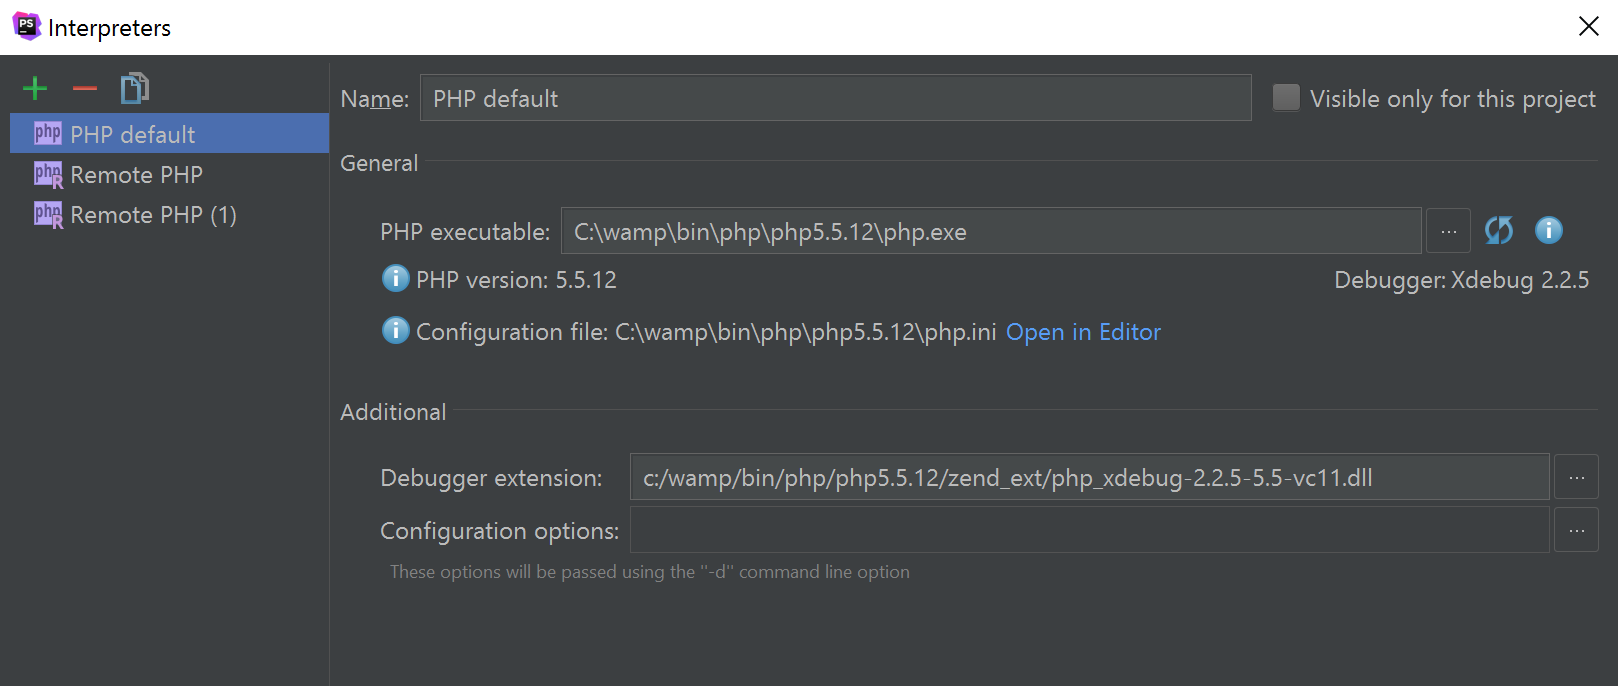This screenshot has height=686, width=1618.
Task: Browse for debugger extension with ellipsis button
Action: (1576, 477)
